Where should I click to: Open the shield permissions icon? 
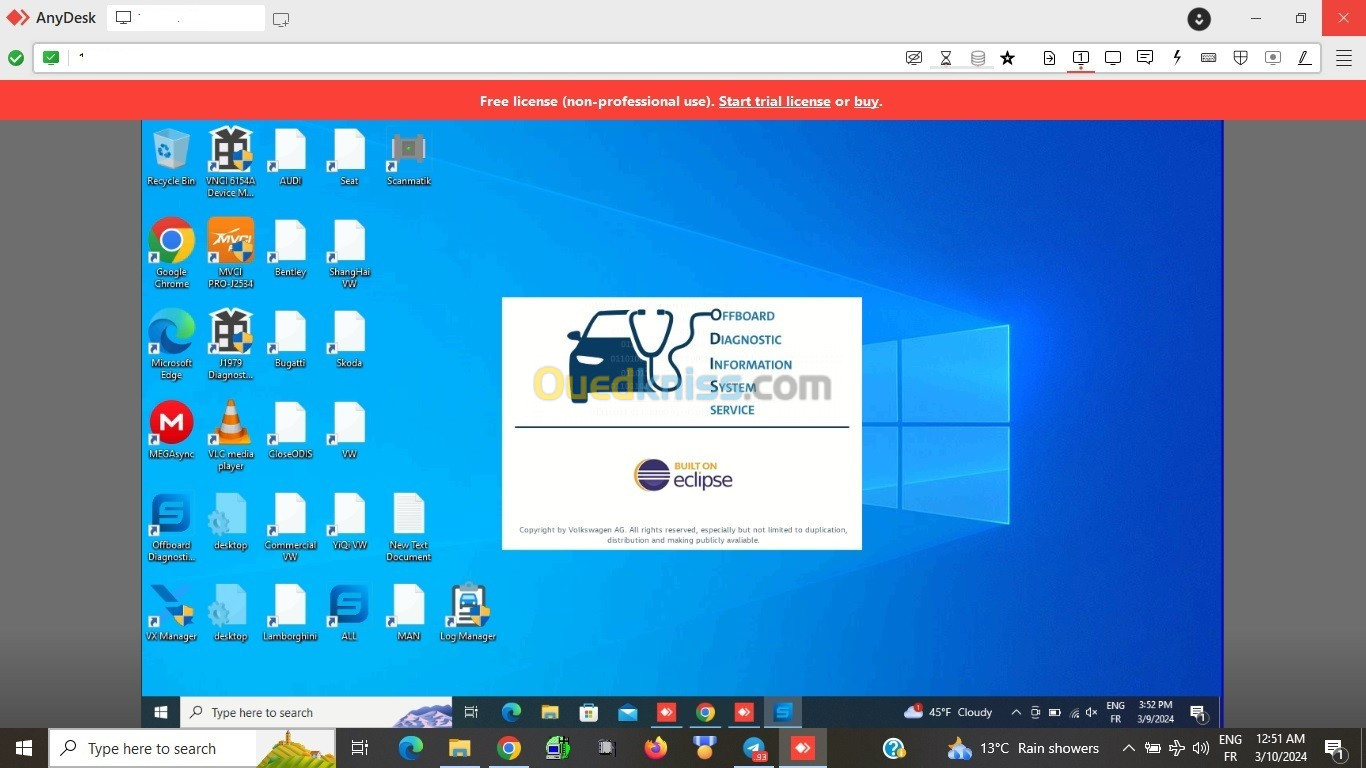[x=1241, y=58]
